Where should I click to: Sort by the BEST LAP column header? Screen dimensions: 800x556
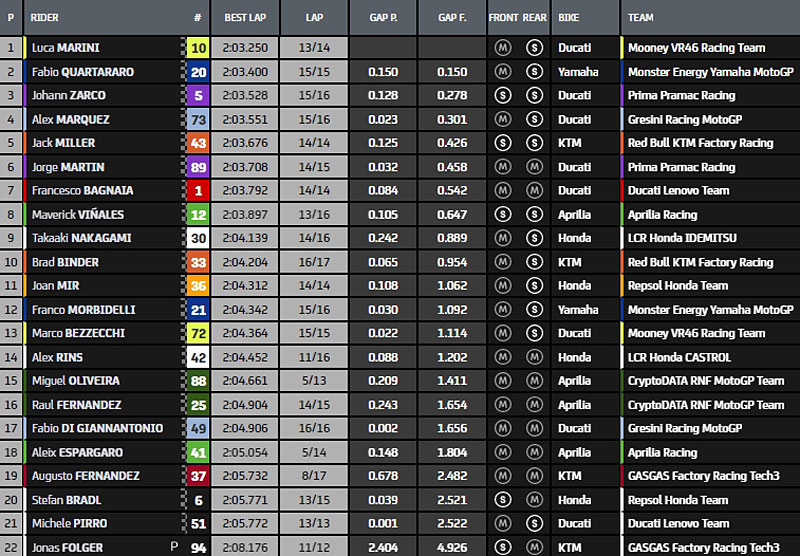(x=244, y=18)
